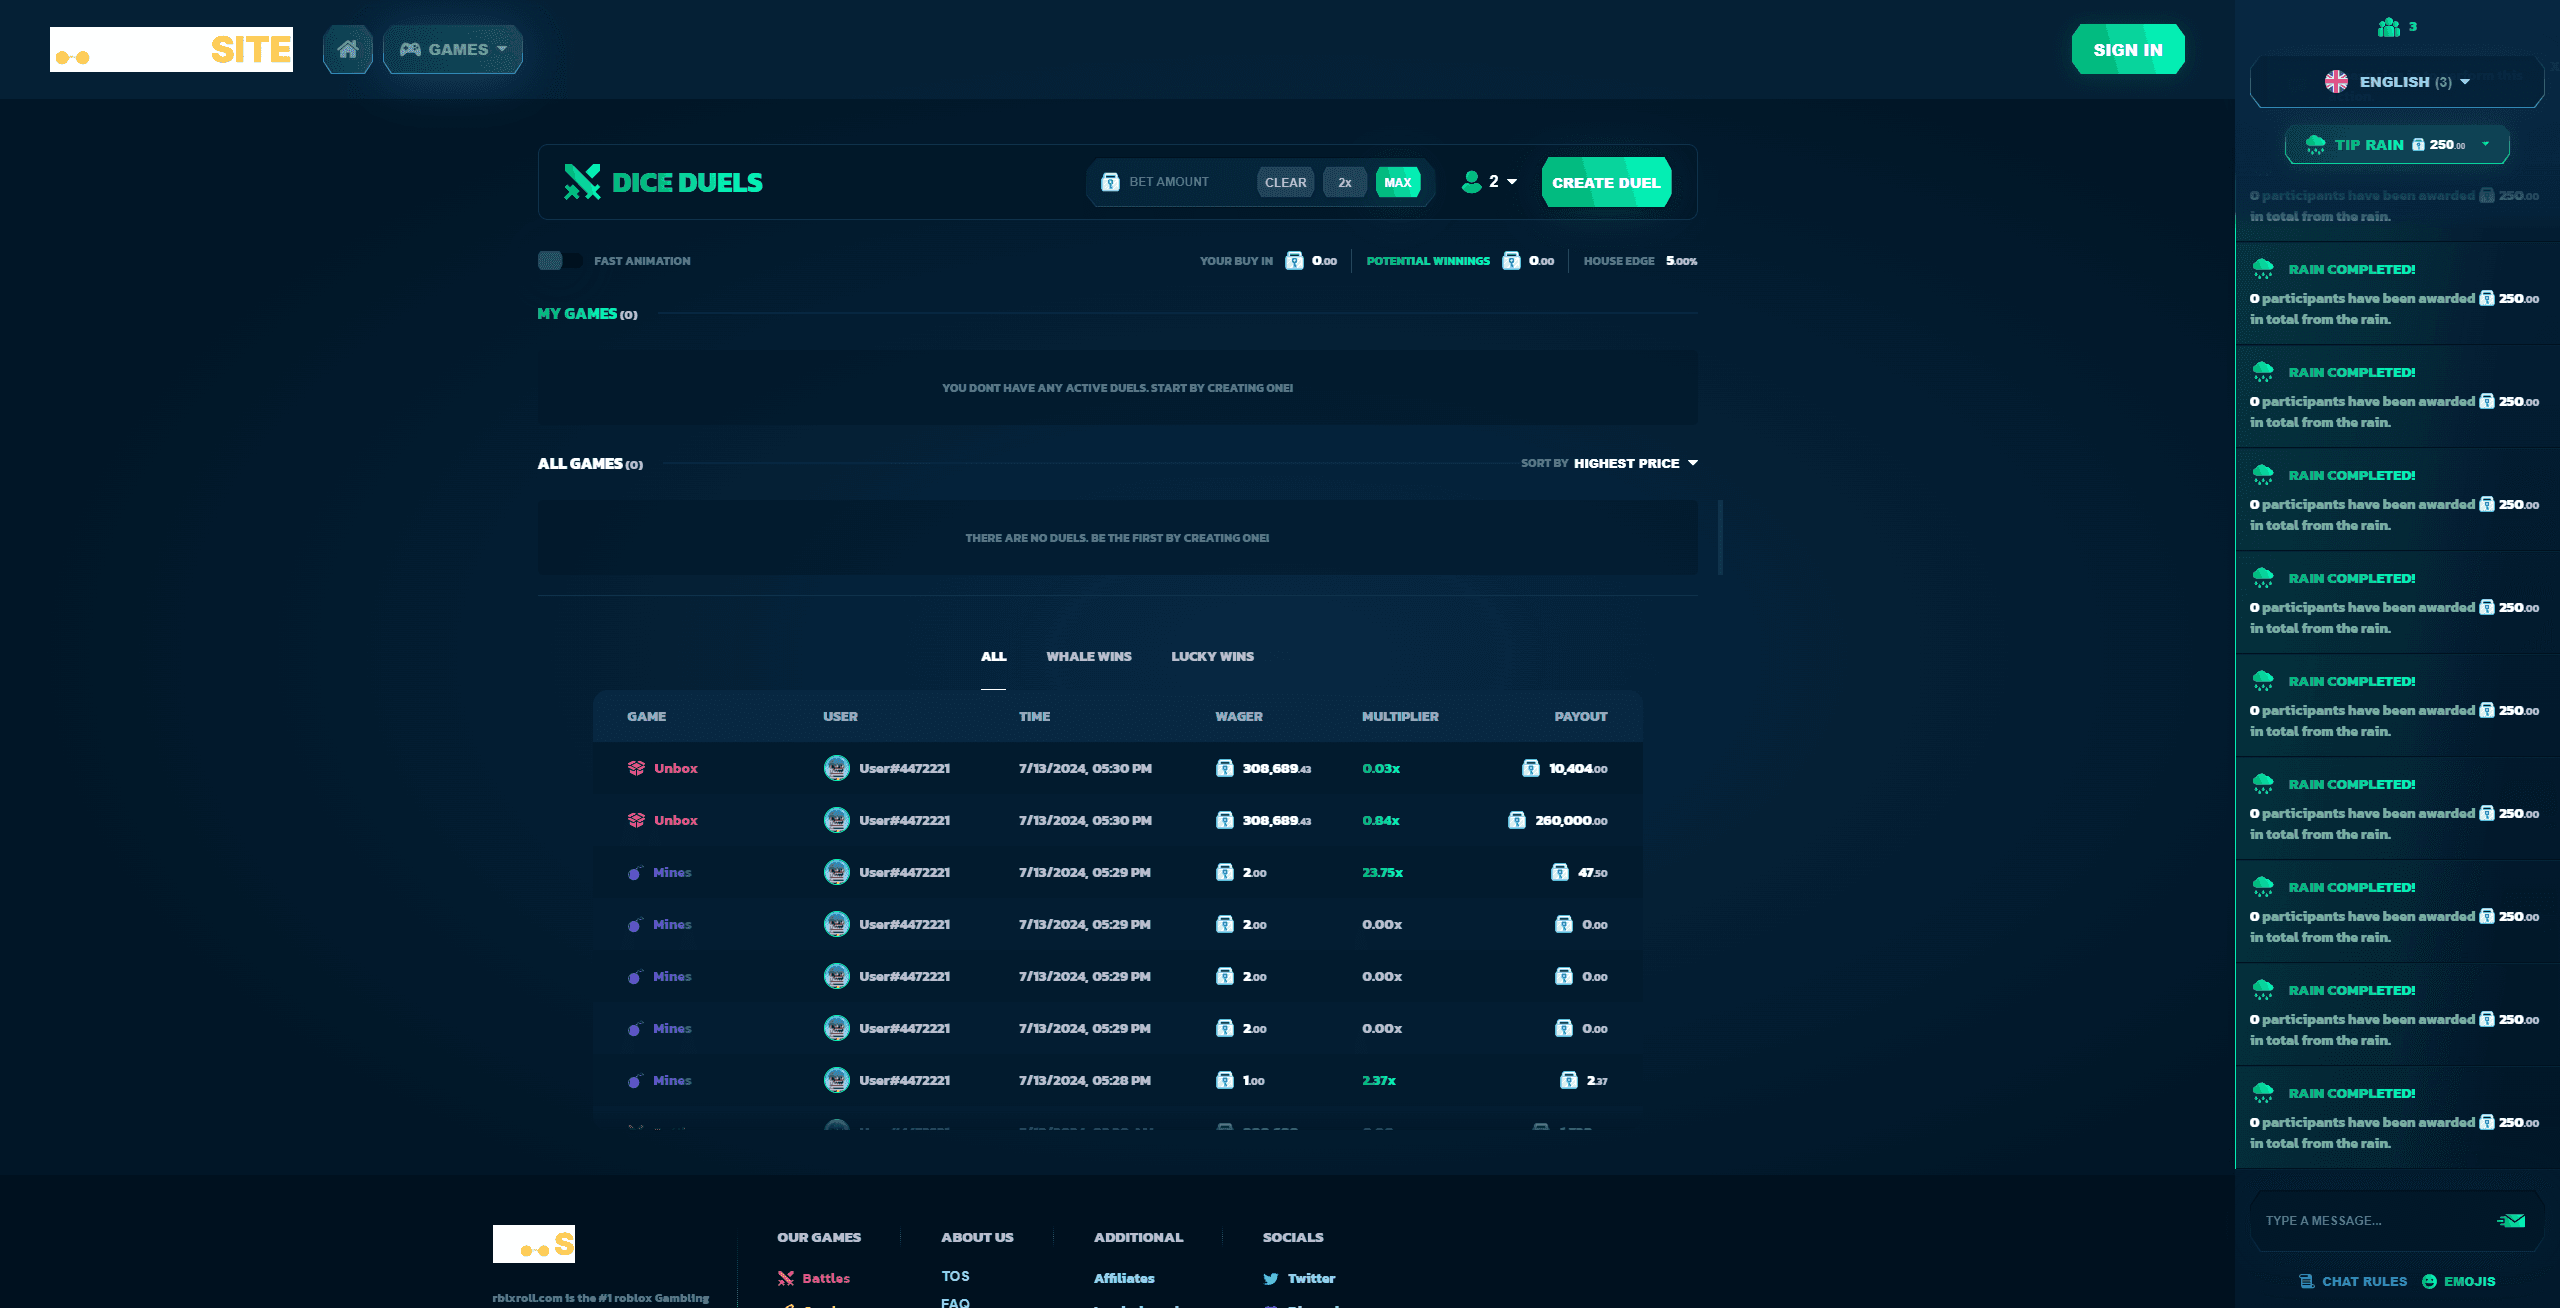Image resolution: width=2560 pixels, height=1308 pixels.
Task: Click the Battles swords icon in footer
Action: click(786, 1278)
